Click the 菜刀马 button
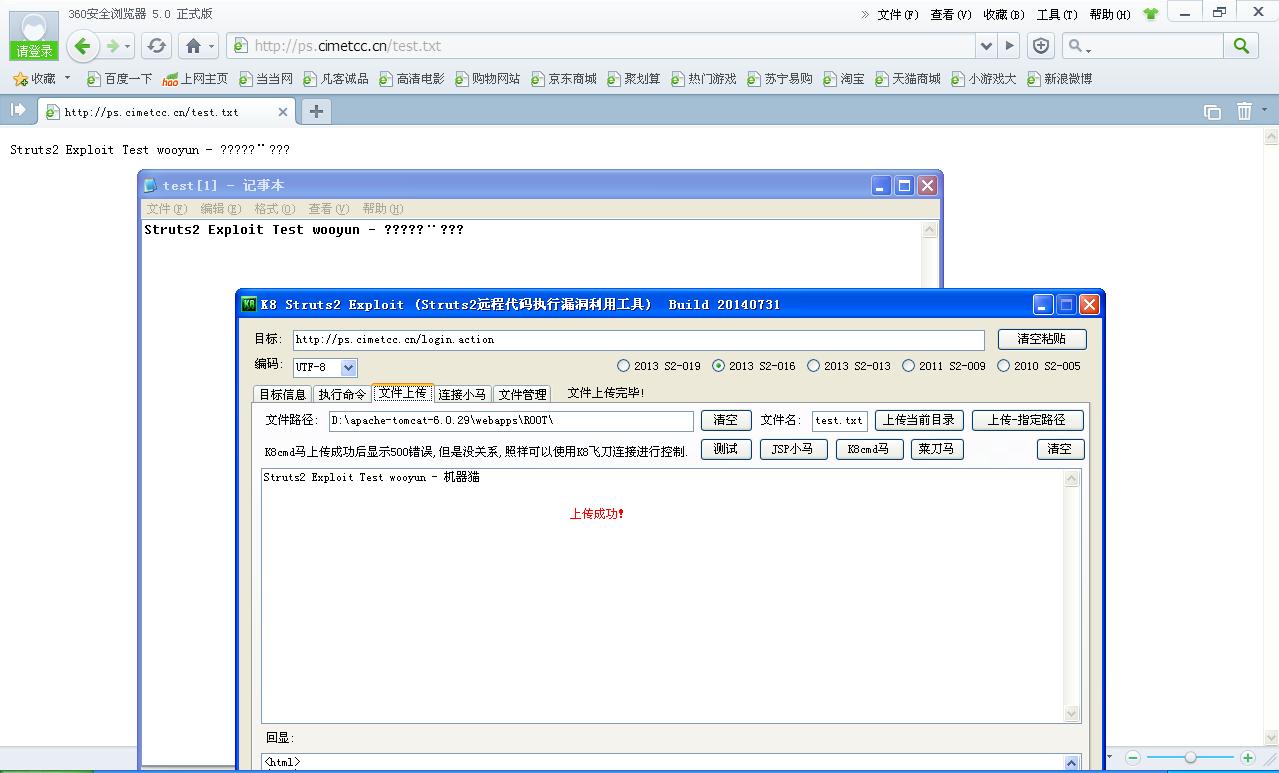This screenshot has width=1279, height=773. click(x=937, y=449)
